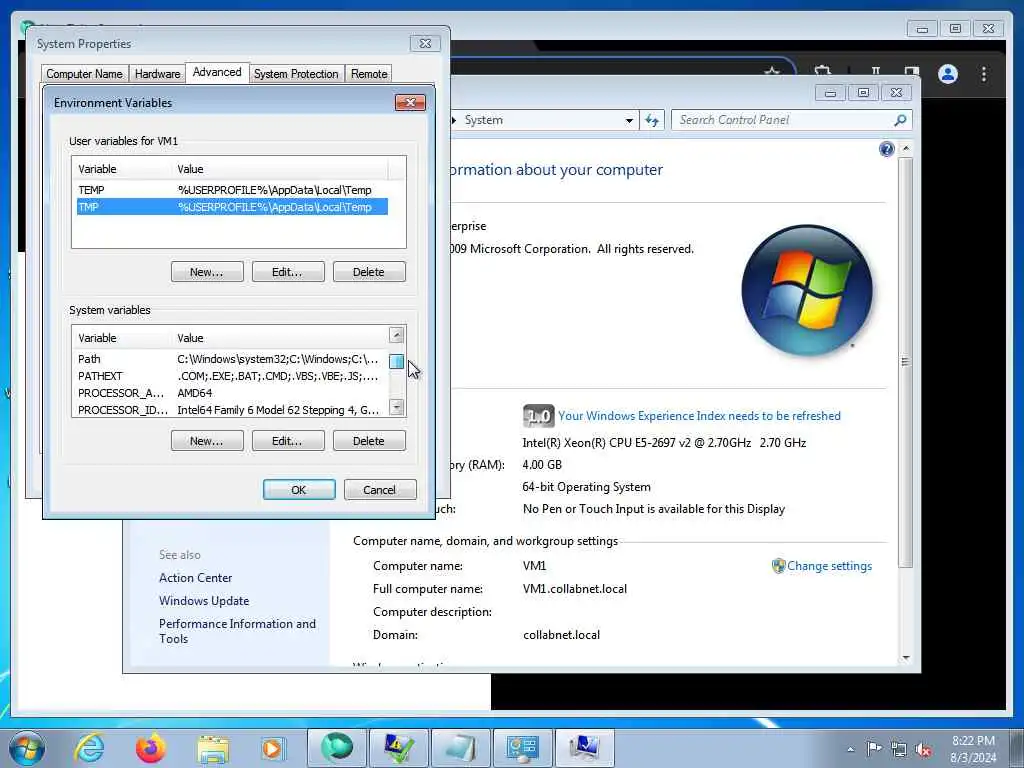The height and width of the screenshot is (768, 1024).
Task: Switch to the Computer Name tab
Action: pos(84,74)
